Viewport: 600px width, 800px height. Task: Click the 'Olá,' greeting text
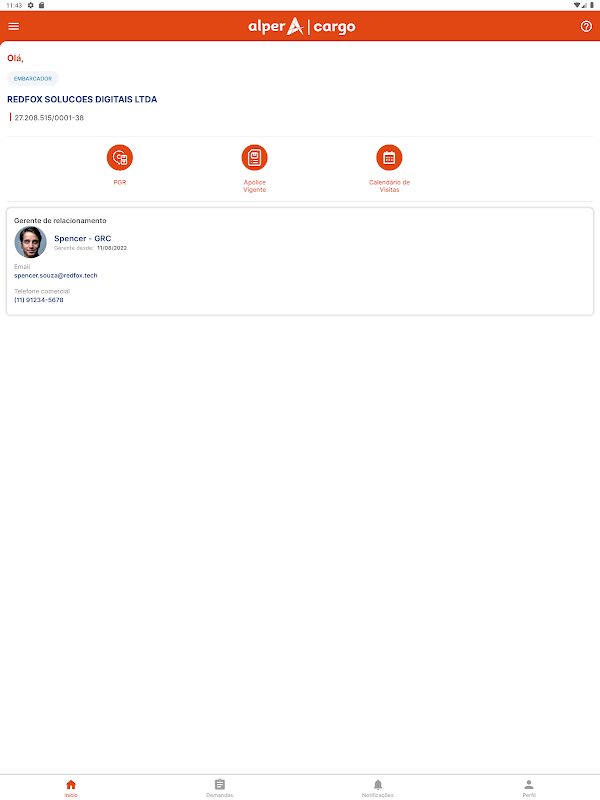(15, 58)
